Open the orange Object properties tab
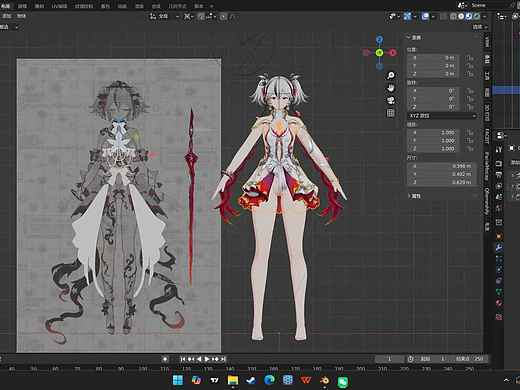520x390 pixels. click(499, 236)
